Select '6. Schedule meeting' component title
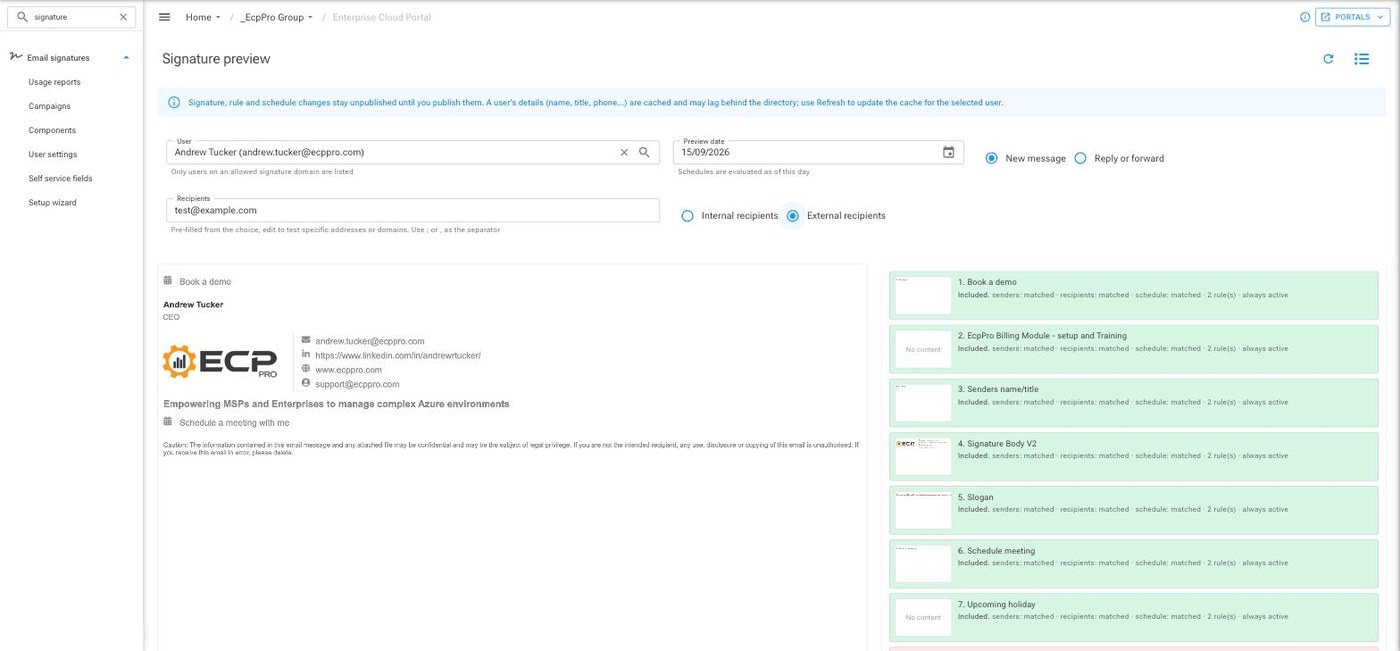1400x651 pixels. click(996, 551)
